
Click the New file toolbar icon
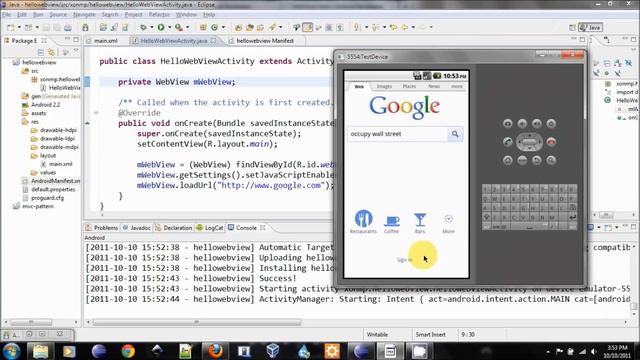pos(11,27)
